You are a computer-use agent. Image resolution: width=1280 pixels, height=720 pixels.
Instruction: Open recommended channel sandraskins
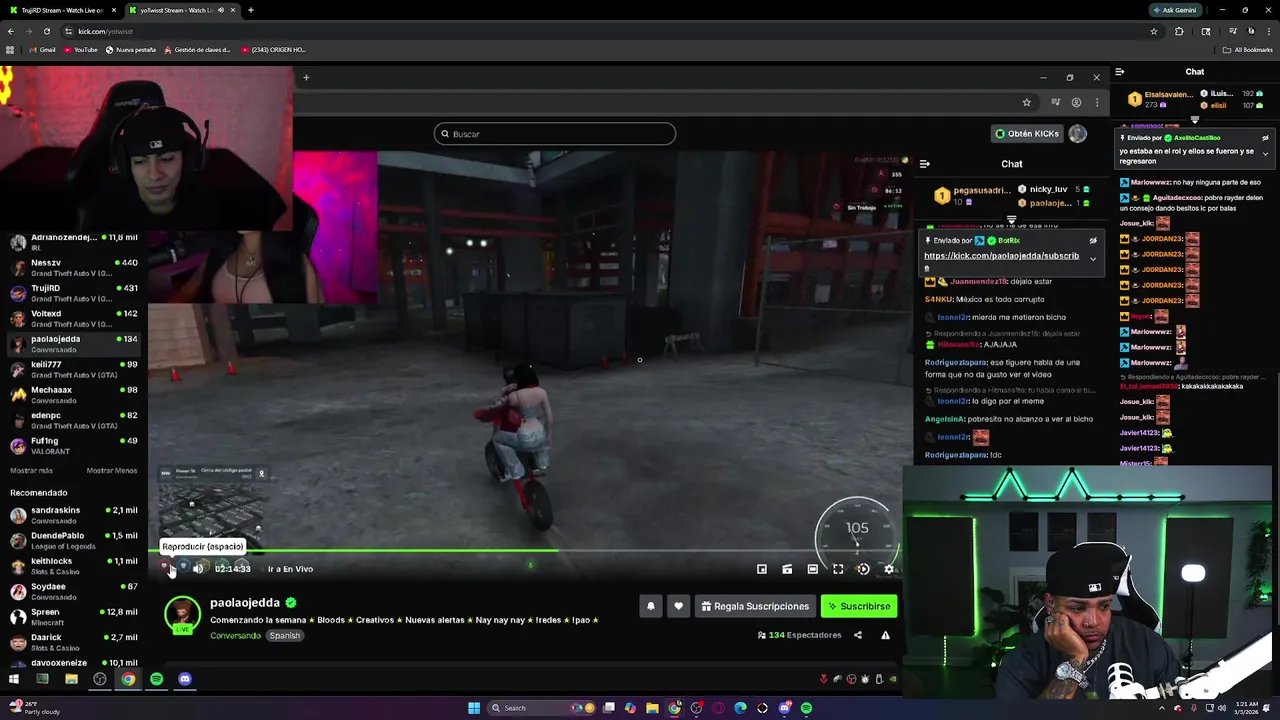tap(74, 515)
